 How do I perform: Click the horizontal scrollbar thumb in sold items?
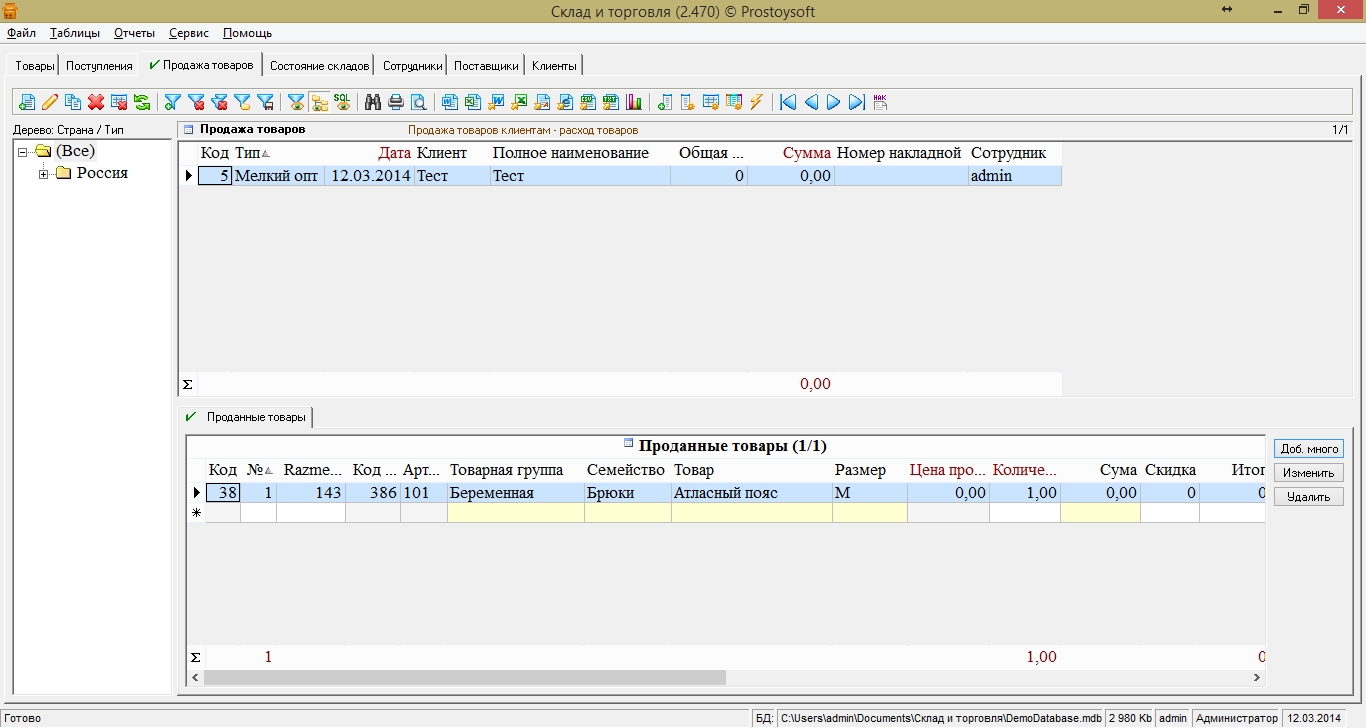(465, 678)
